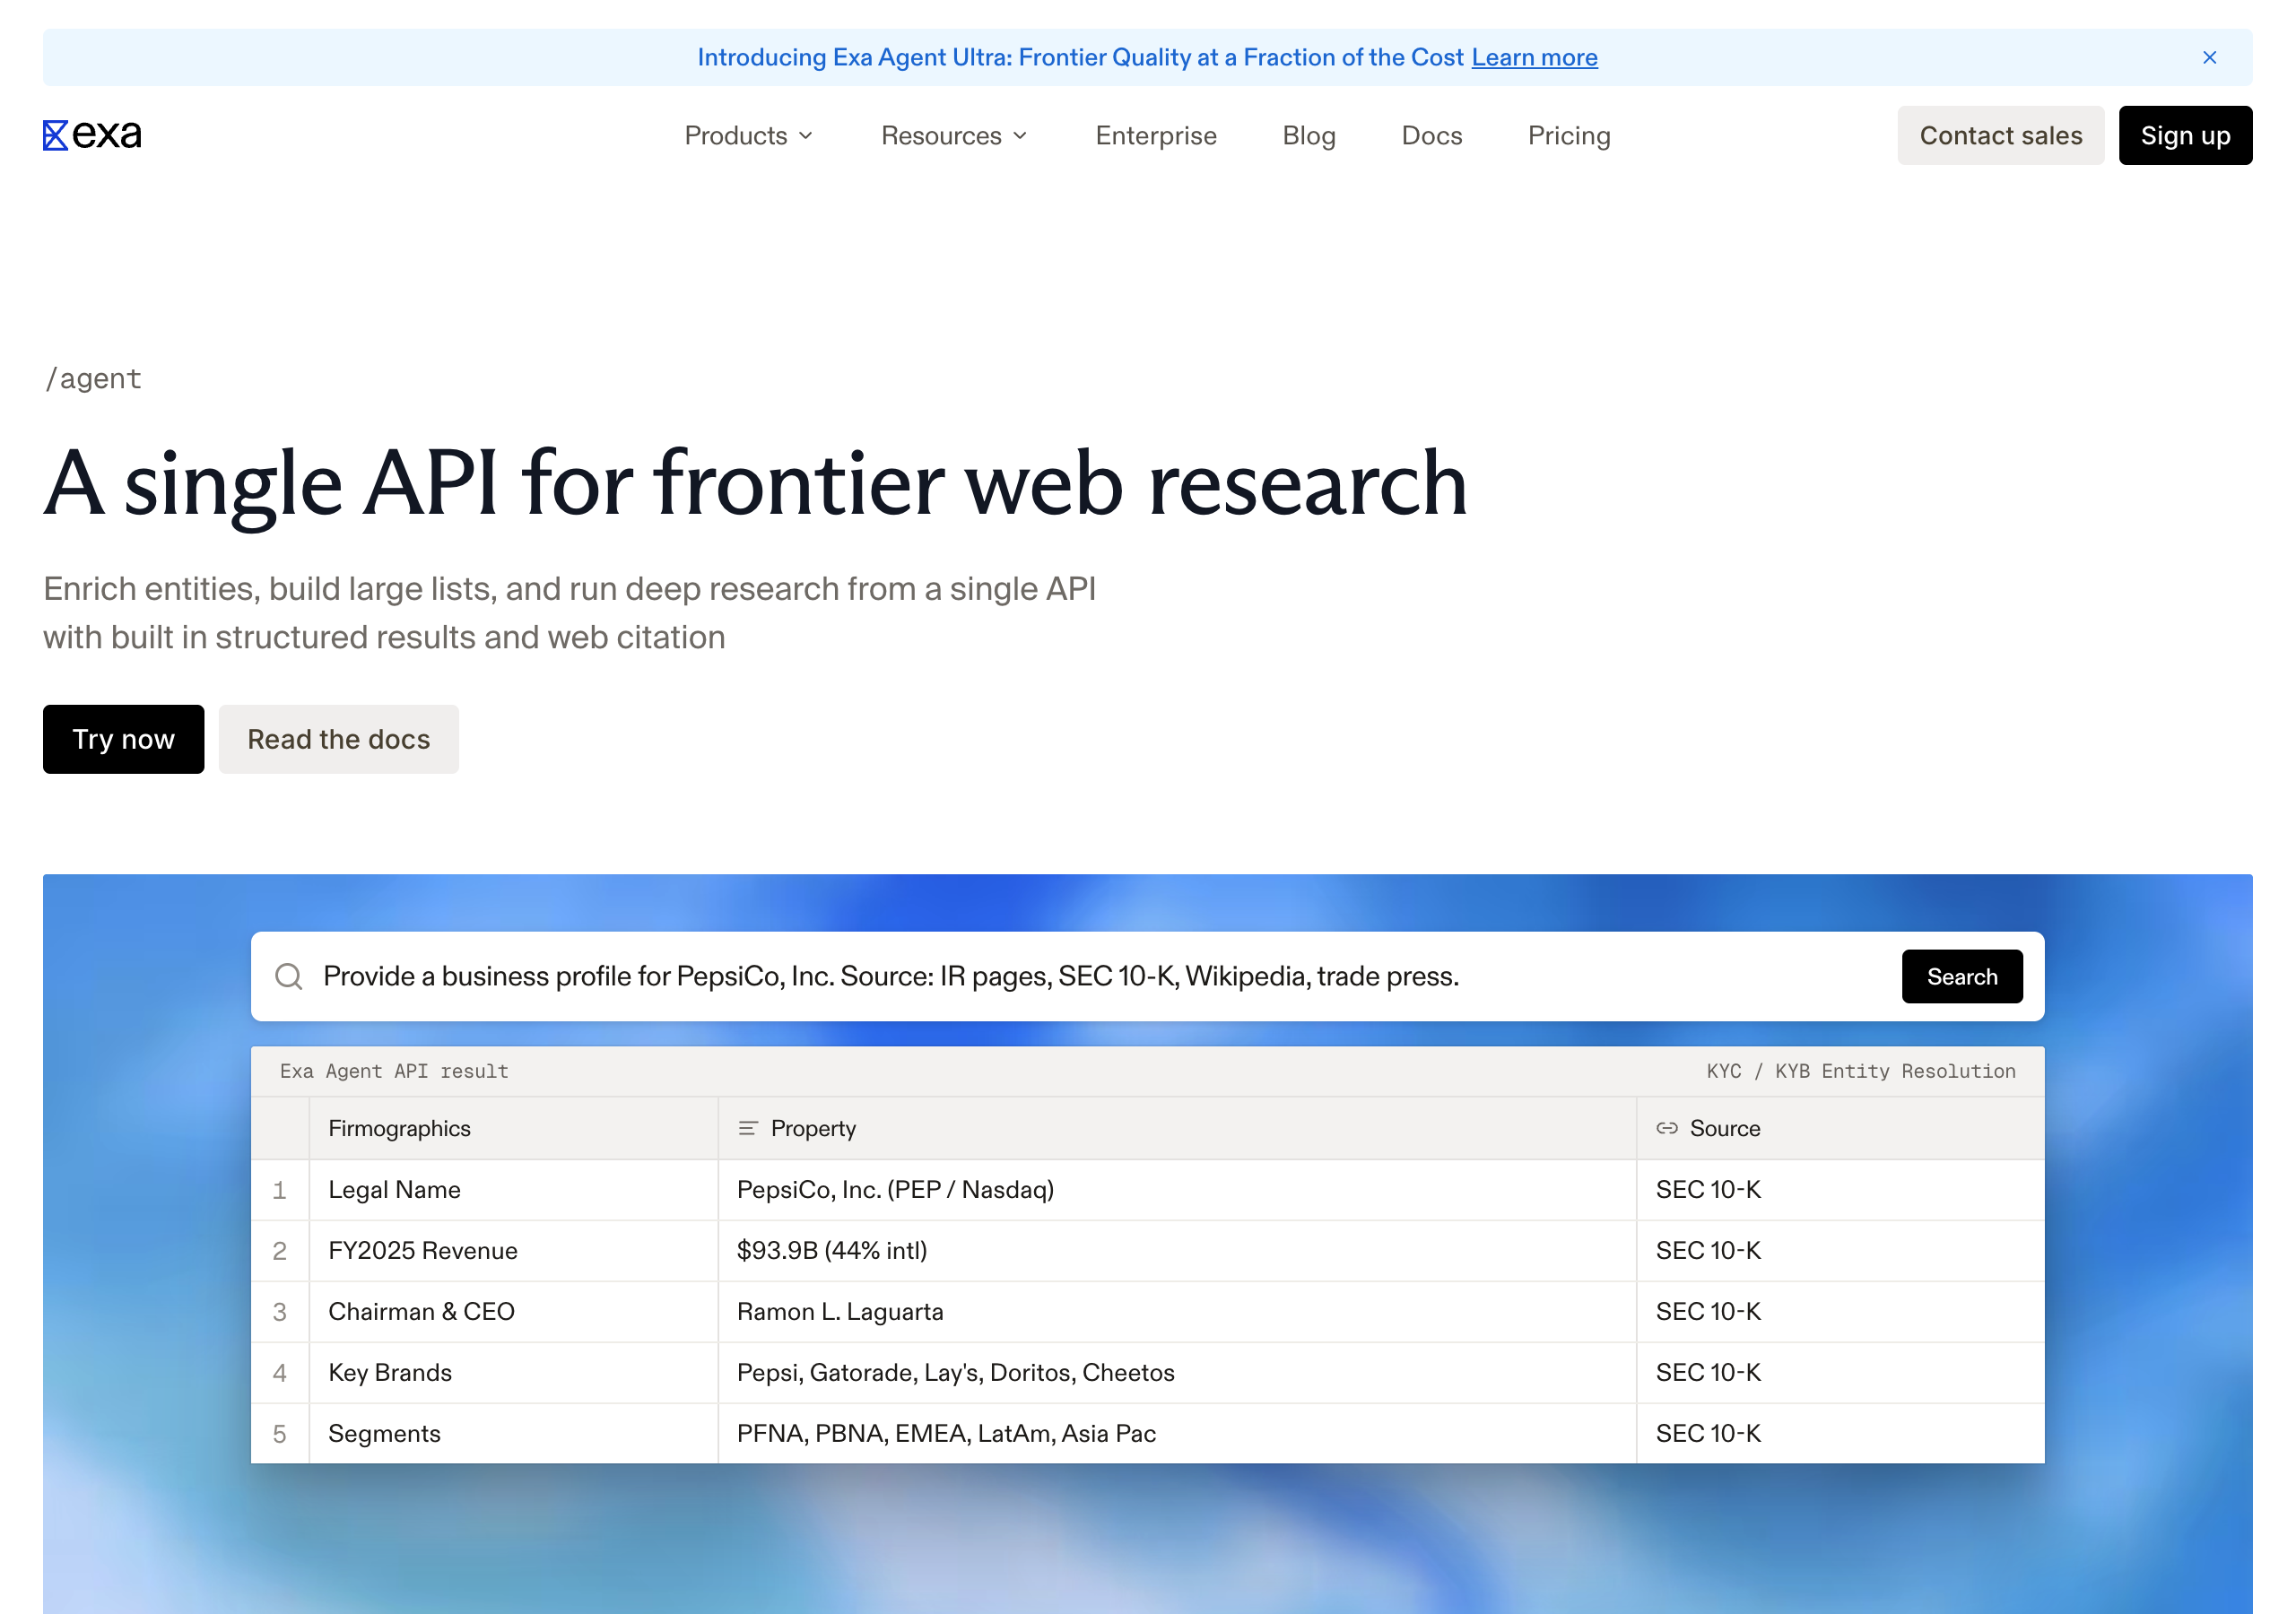Screen dimensions: 2296x1614
Task: Expand the Resources dropdown menu
Action: click(954, 136)
